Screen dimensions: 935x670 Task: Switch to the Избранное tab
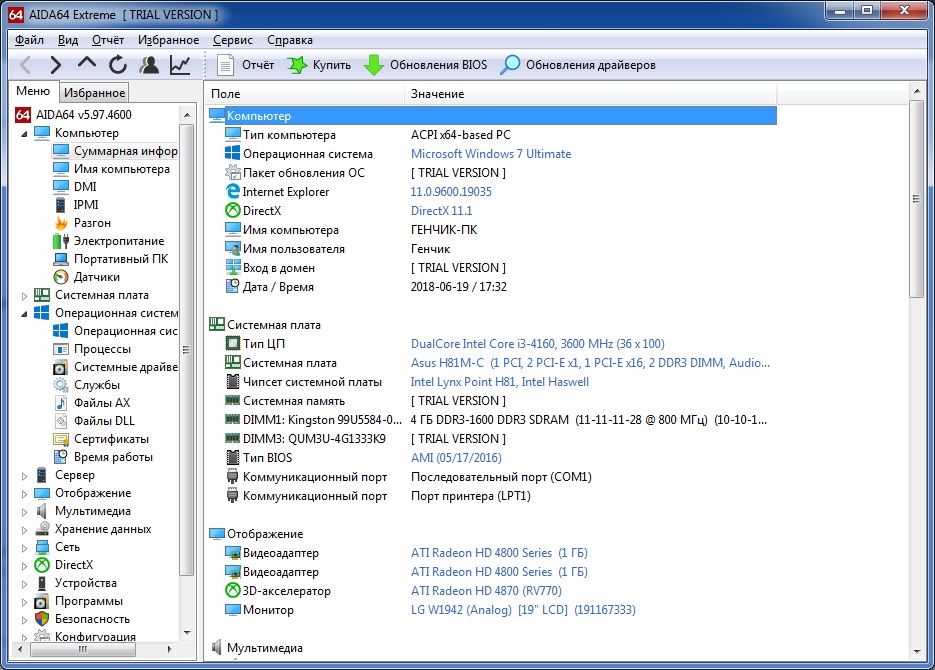coord(94,93)
